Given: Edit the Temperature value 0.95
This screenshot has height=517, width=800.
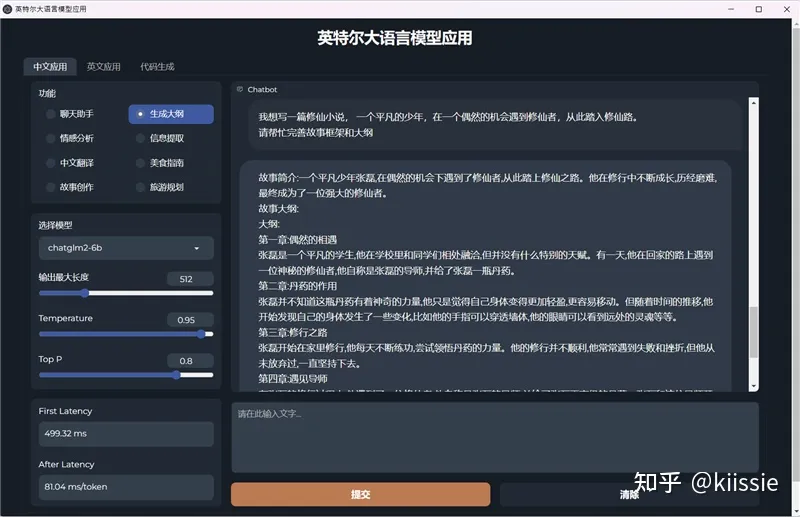Looking at the screenshot, I should (190, 320).
